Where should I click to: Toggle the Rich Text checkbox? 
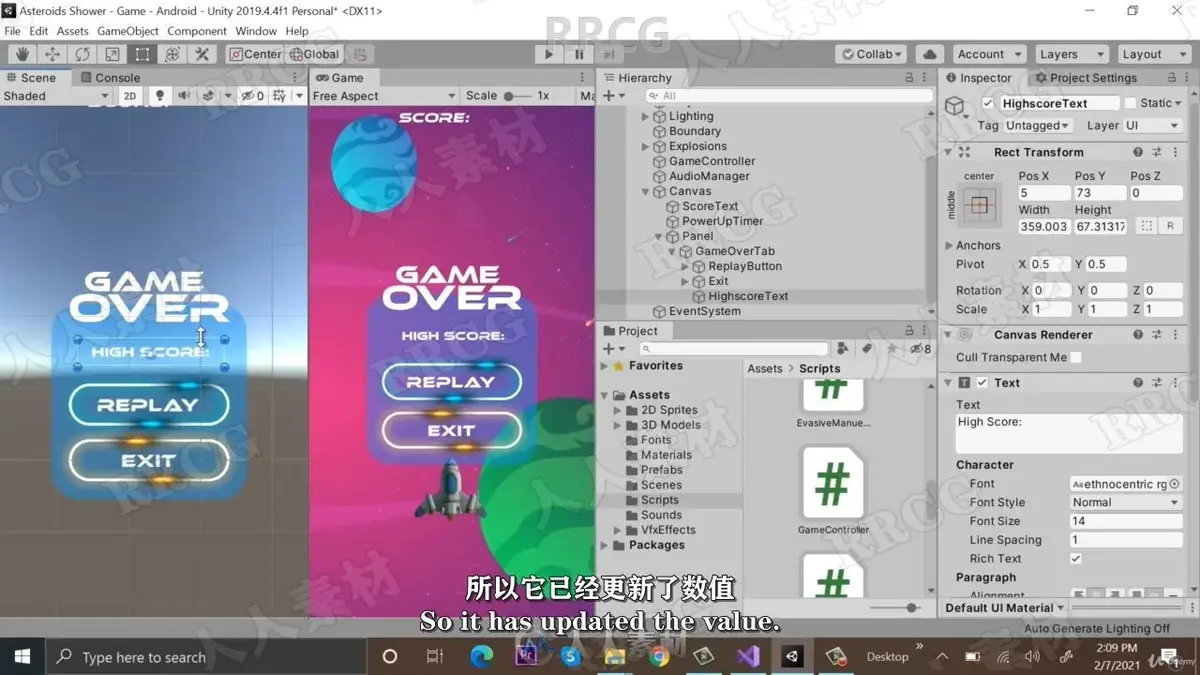click(1076, 559)
